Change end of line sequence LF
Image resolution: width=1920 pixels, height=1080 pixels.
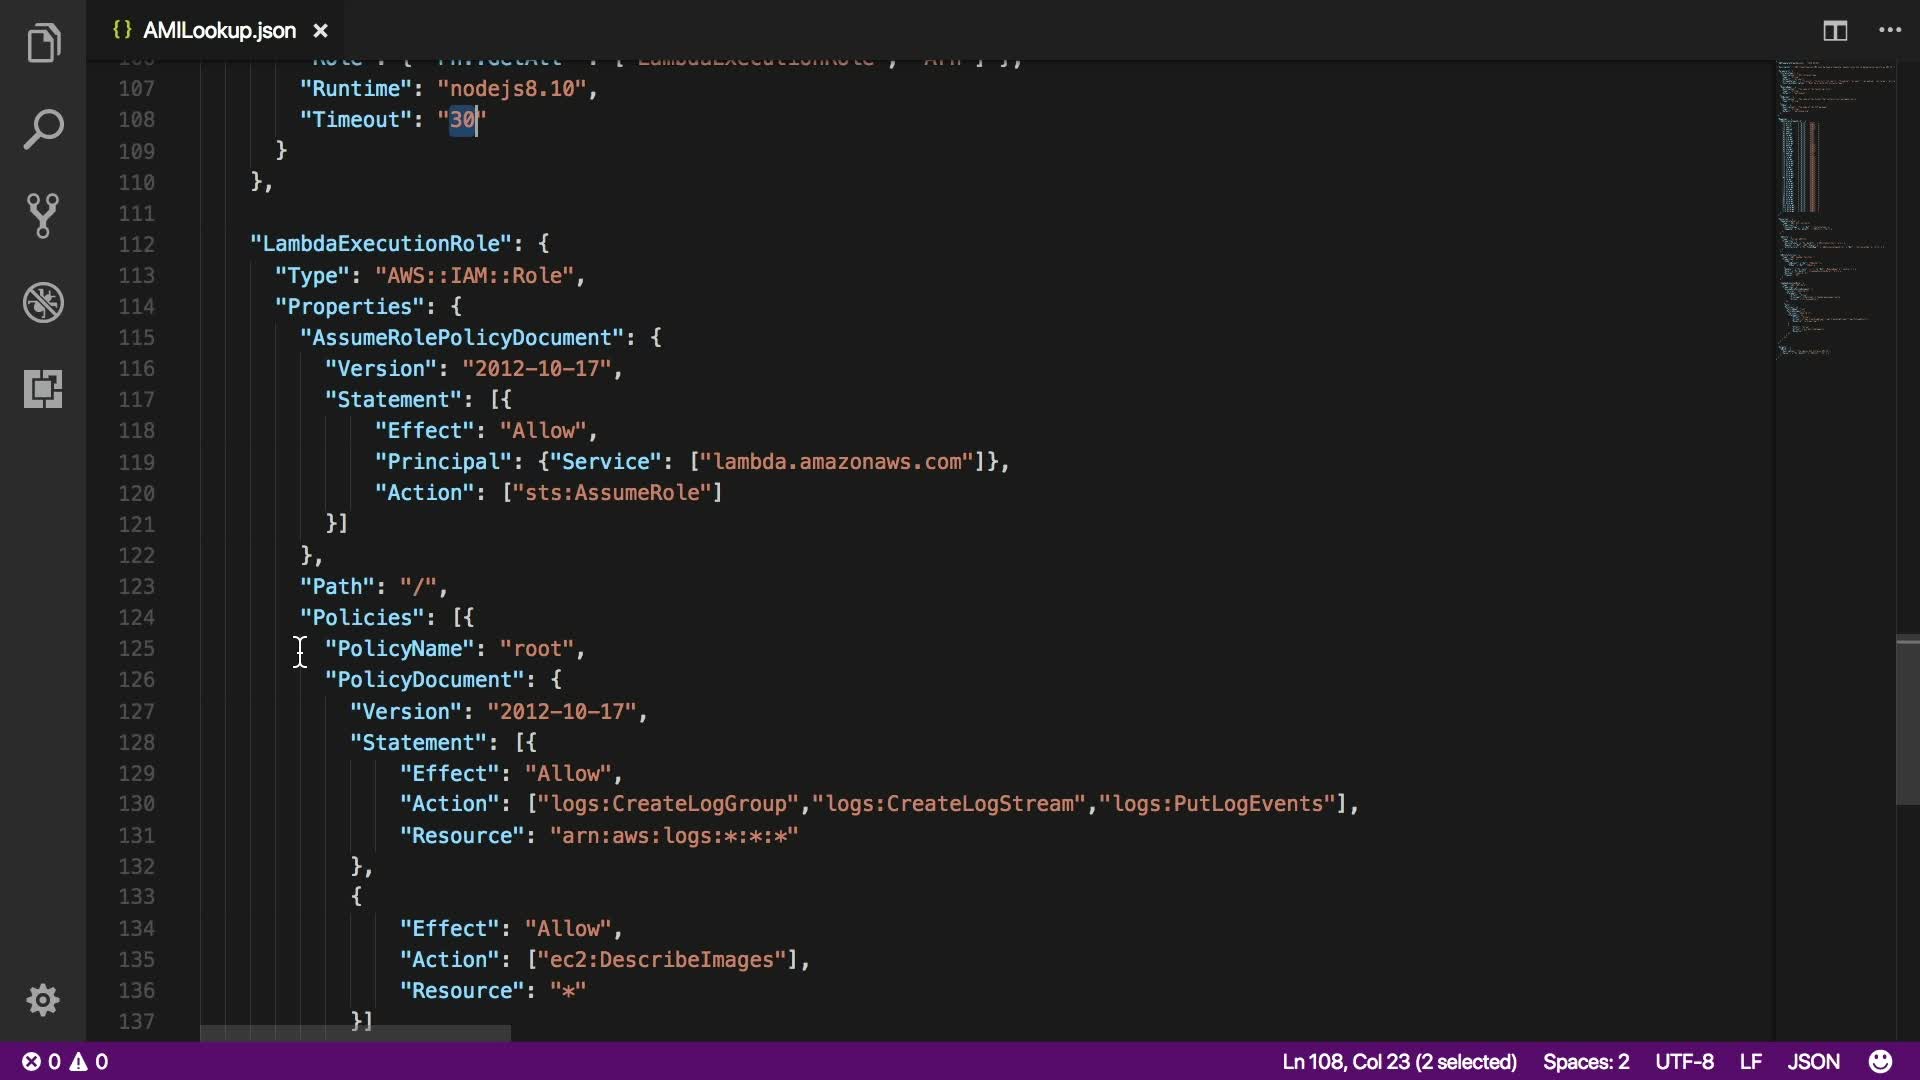(1750, 1061)
